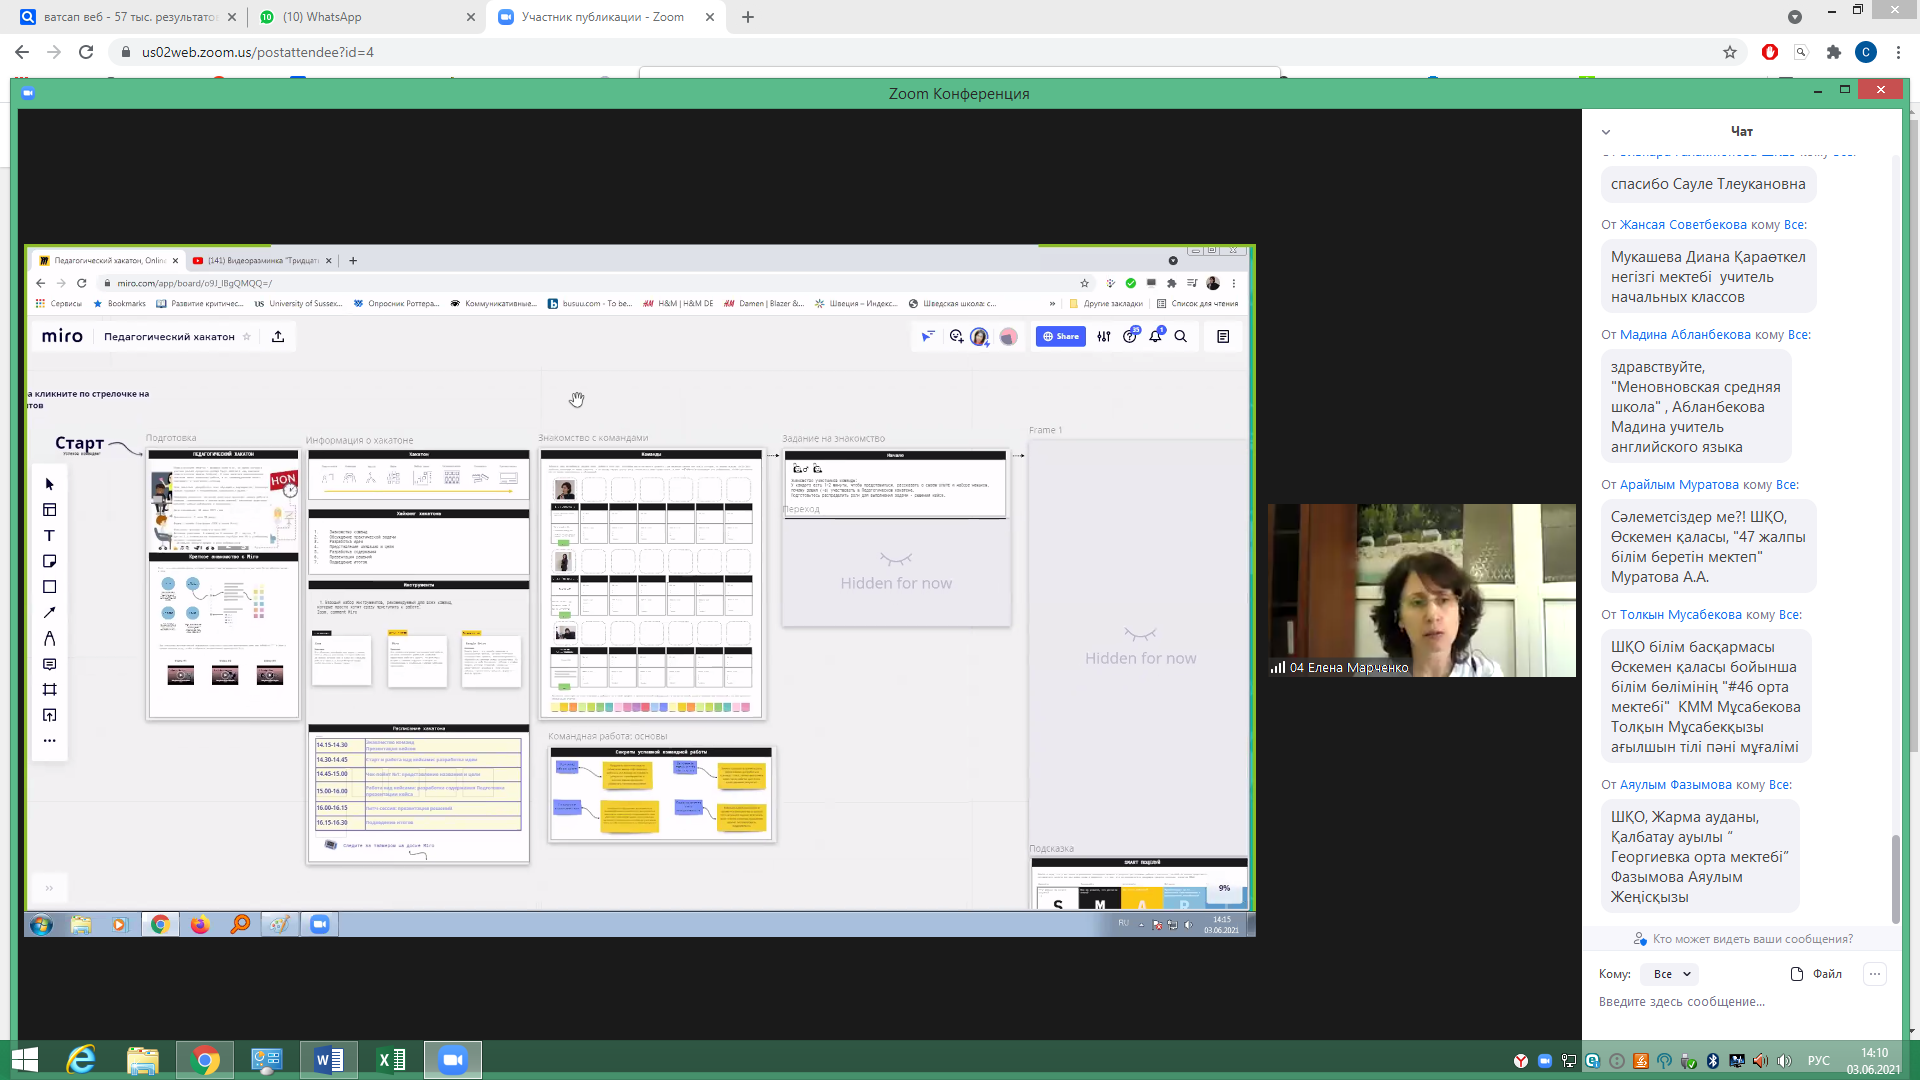1920x1080 pixels.
Task: Open the Miro notifications bell
Action: (1155, 337)
